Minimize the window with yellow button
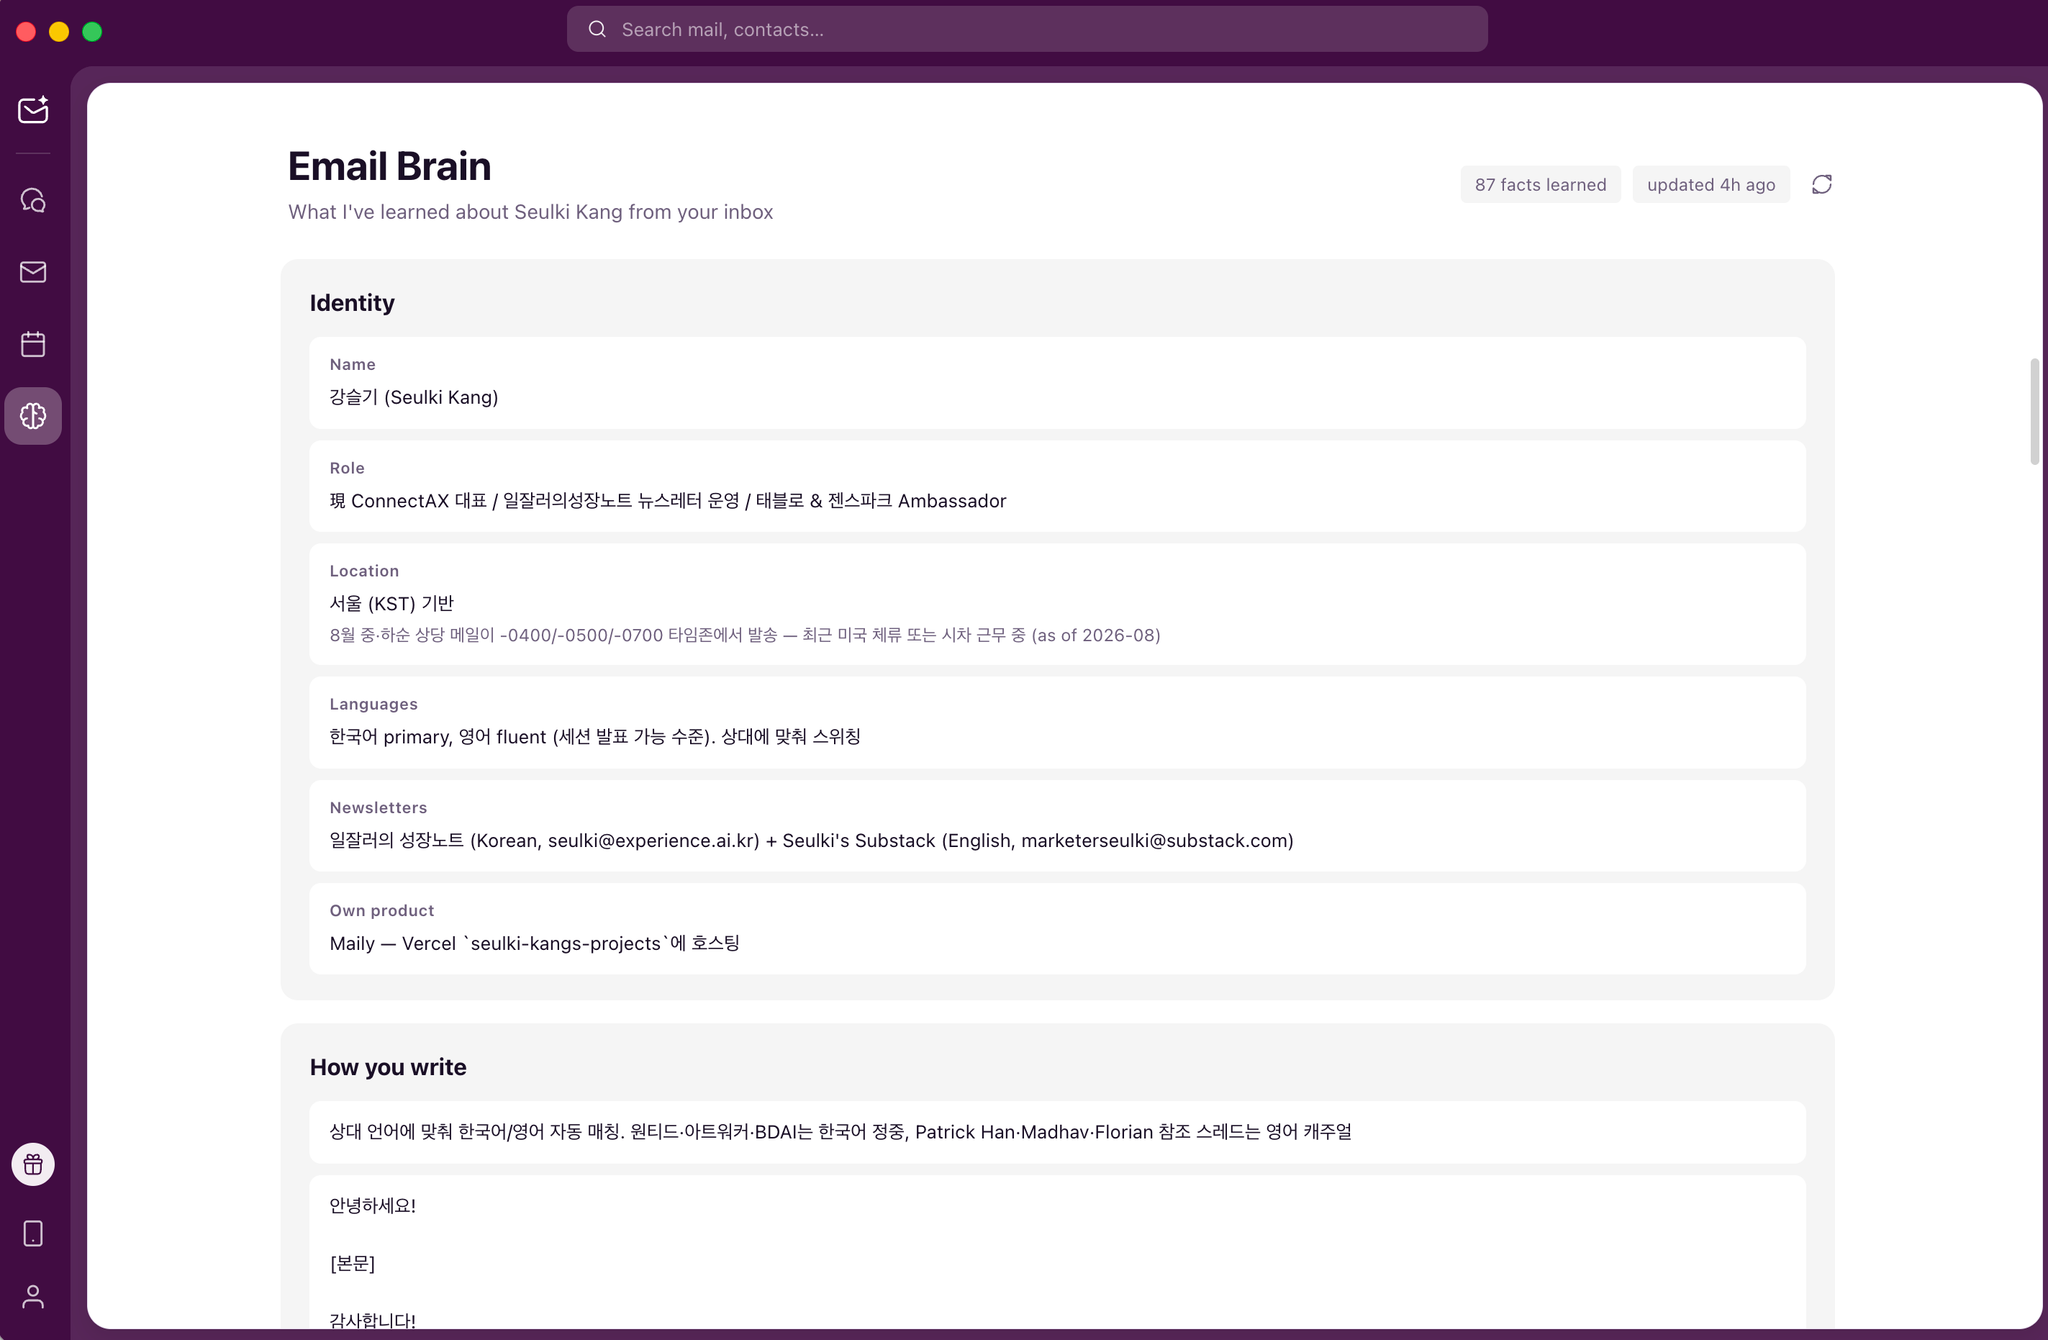The height and width of the screenshot is (1340, 2048). 59,31
